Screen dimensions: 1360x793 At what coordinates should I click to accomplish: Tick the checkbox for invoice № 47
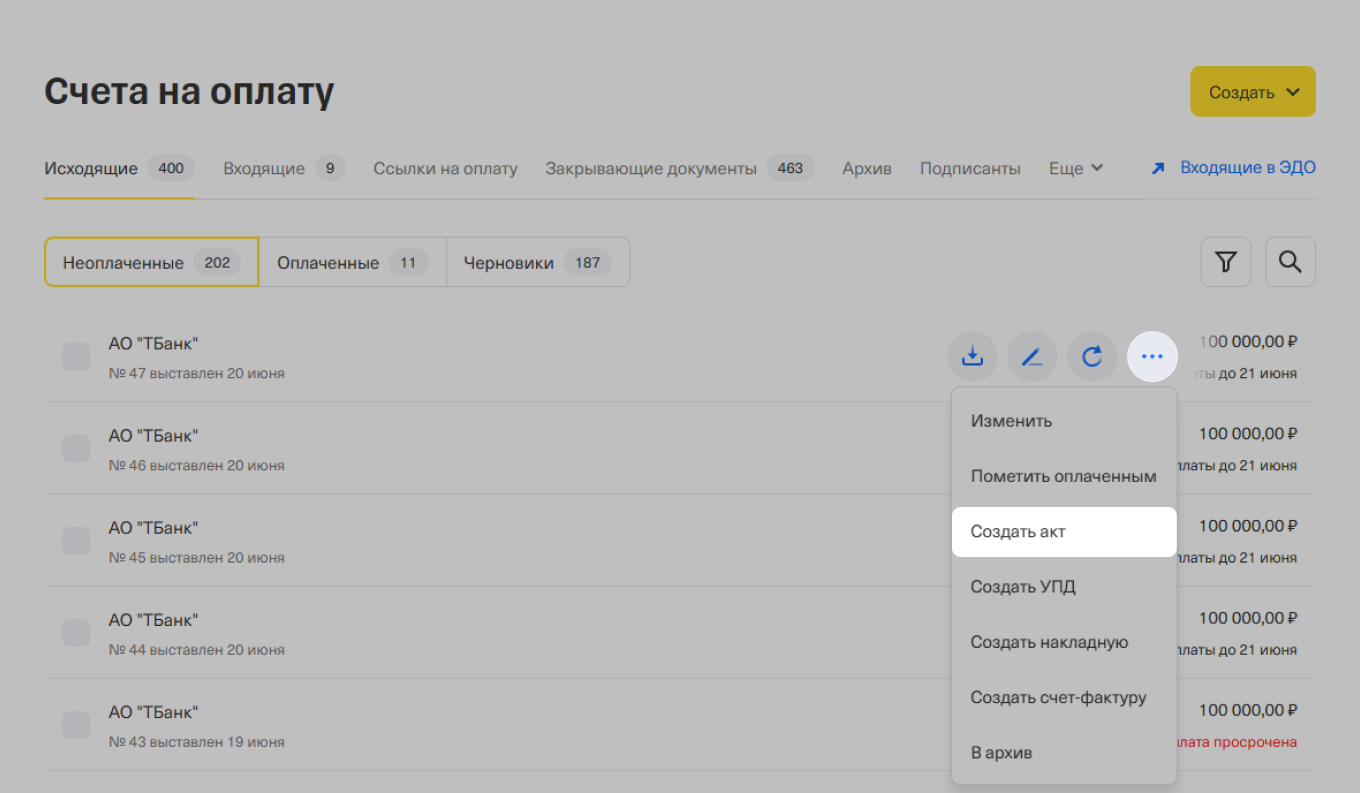76,356
